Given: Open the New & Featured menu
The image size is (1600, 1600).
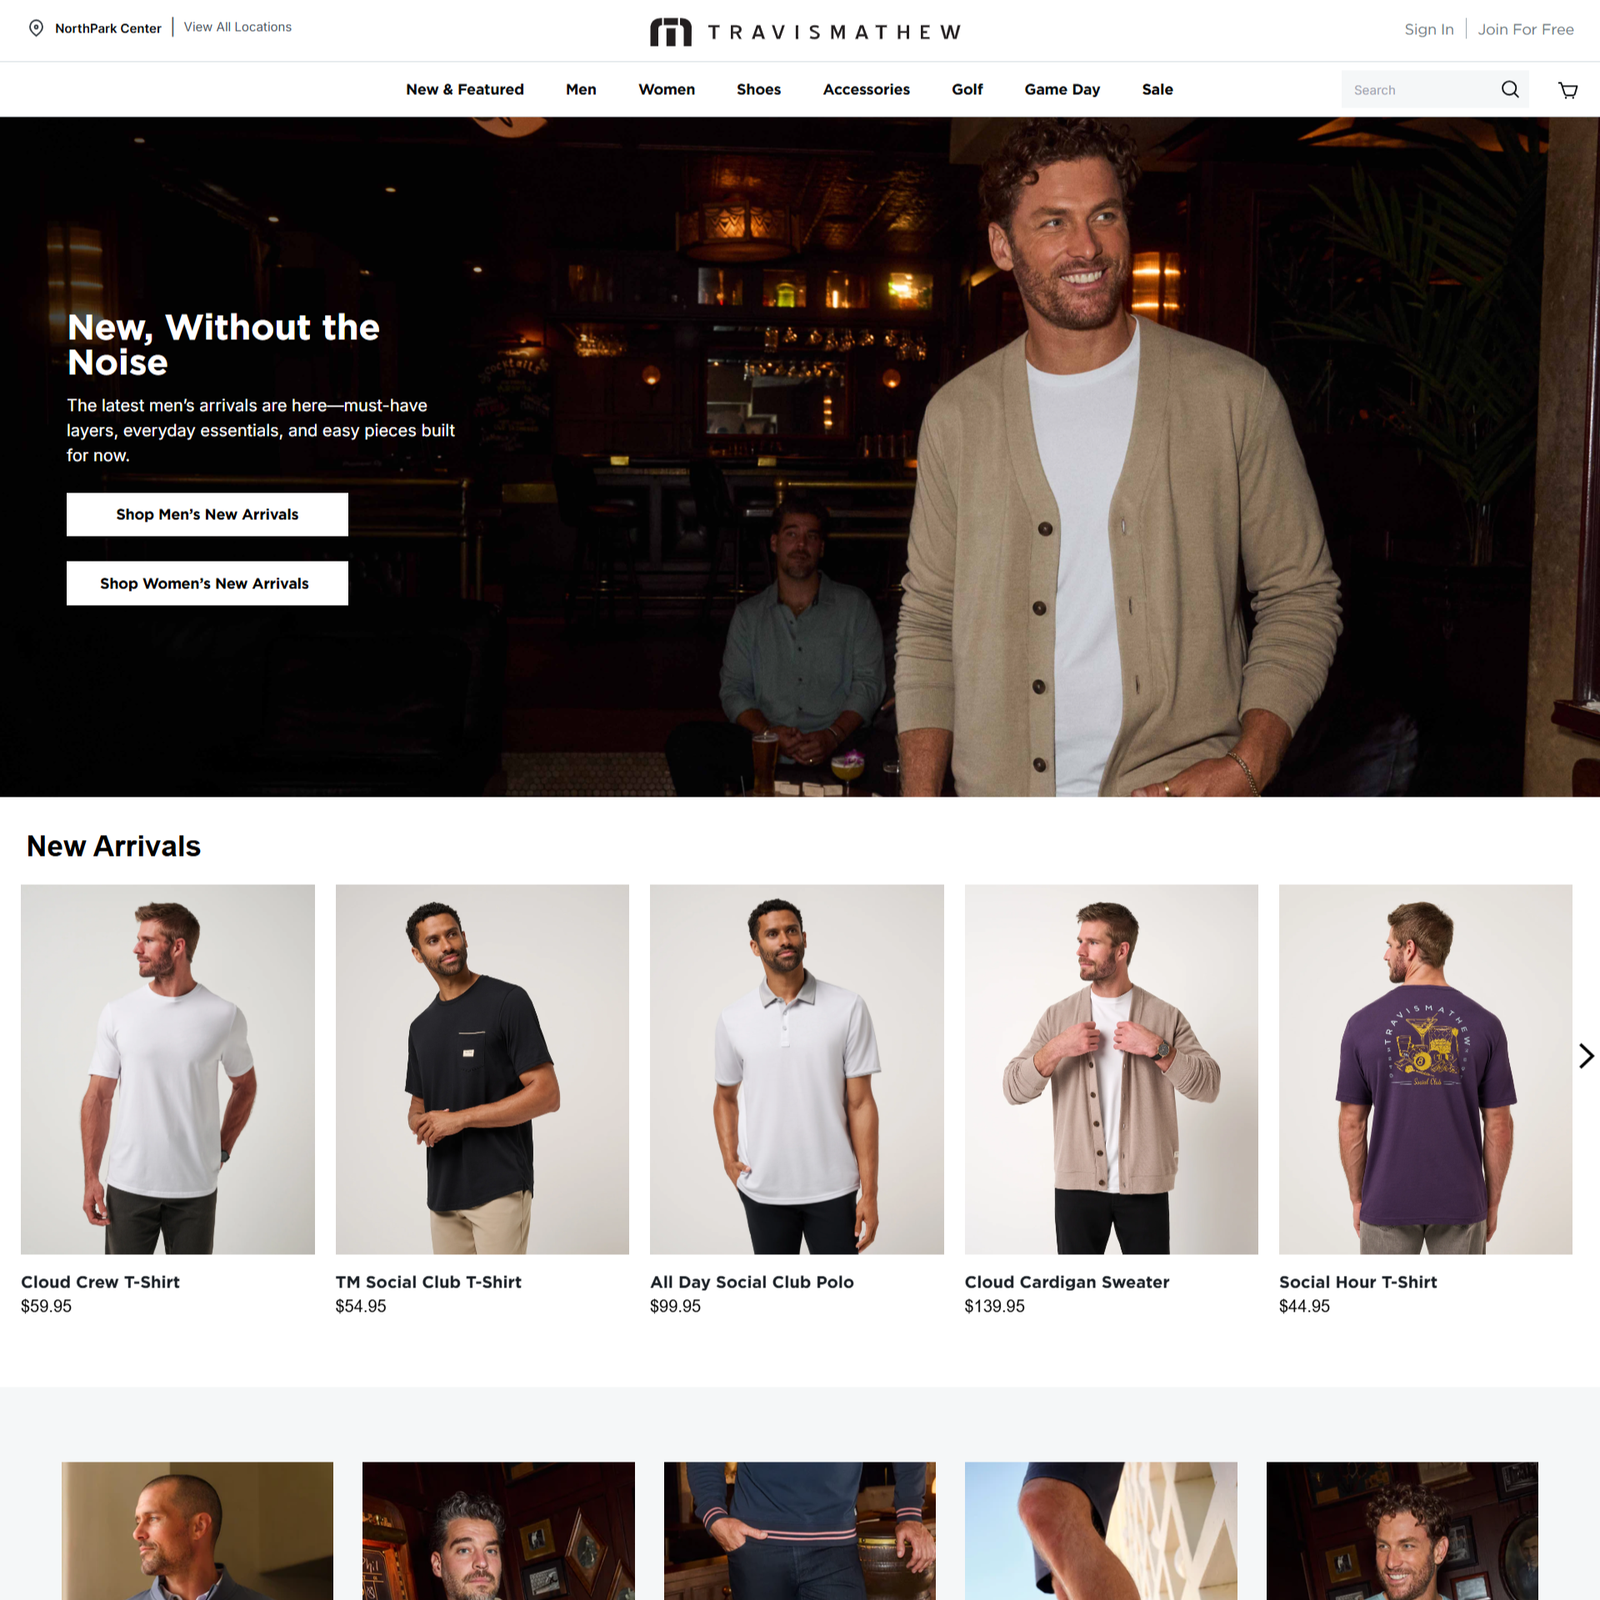Looking at the screenshot, I should 465,90.
